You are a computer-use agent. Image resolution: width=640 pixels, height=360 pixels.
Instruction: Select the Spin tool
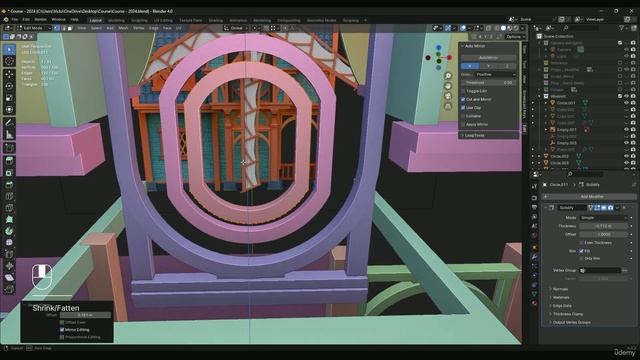click(x=9, y=231)
